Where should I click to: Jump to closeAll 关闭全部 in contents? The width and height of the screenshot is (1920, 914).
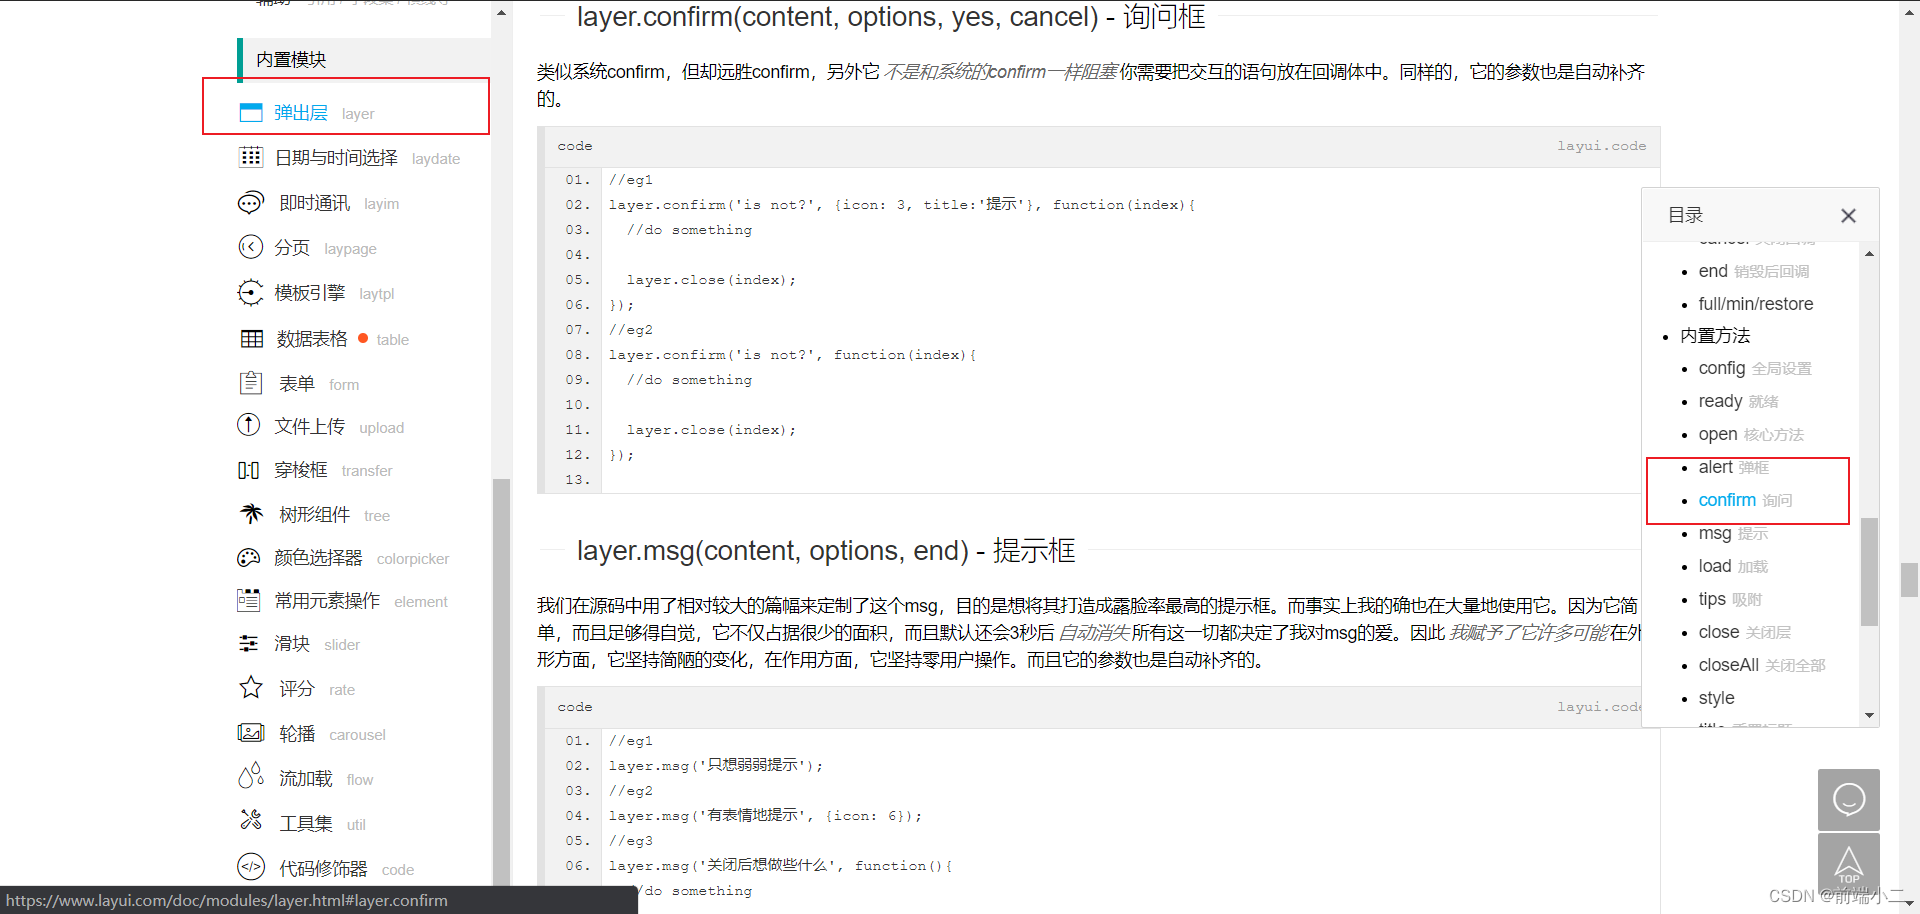pos(1762,665)
